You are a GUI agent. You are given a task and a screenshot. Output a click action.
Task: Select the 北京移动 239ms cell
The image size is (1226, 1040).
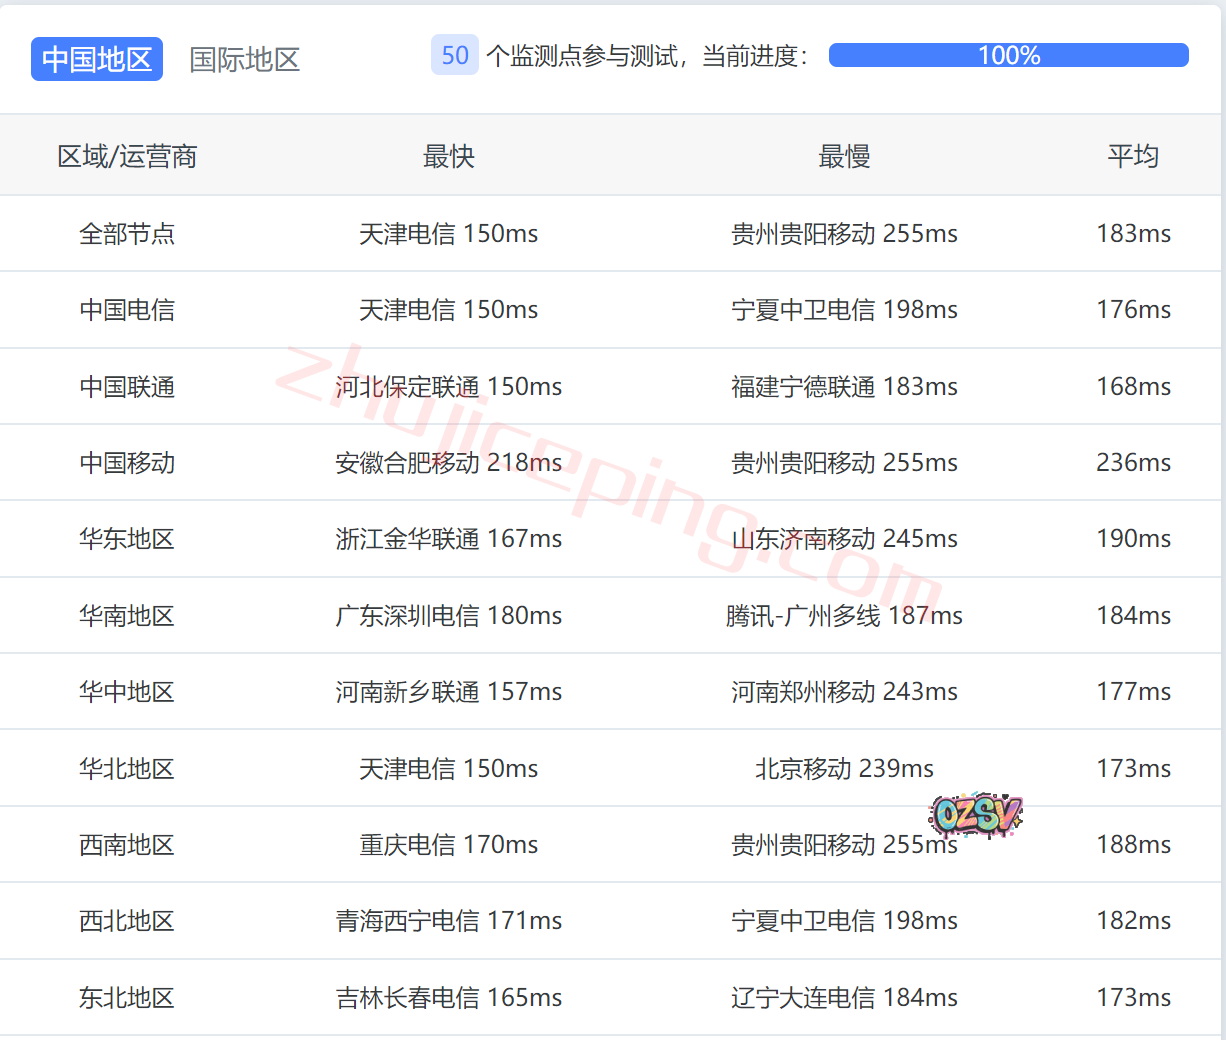tap(844, 769)
